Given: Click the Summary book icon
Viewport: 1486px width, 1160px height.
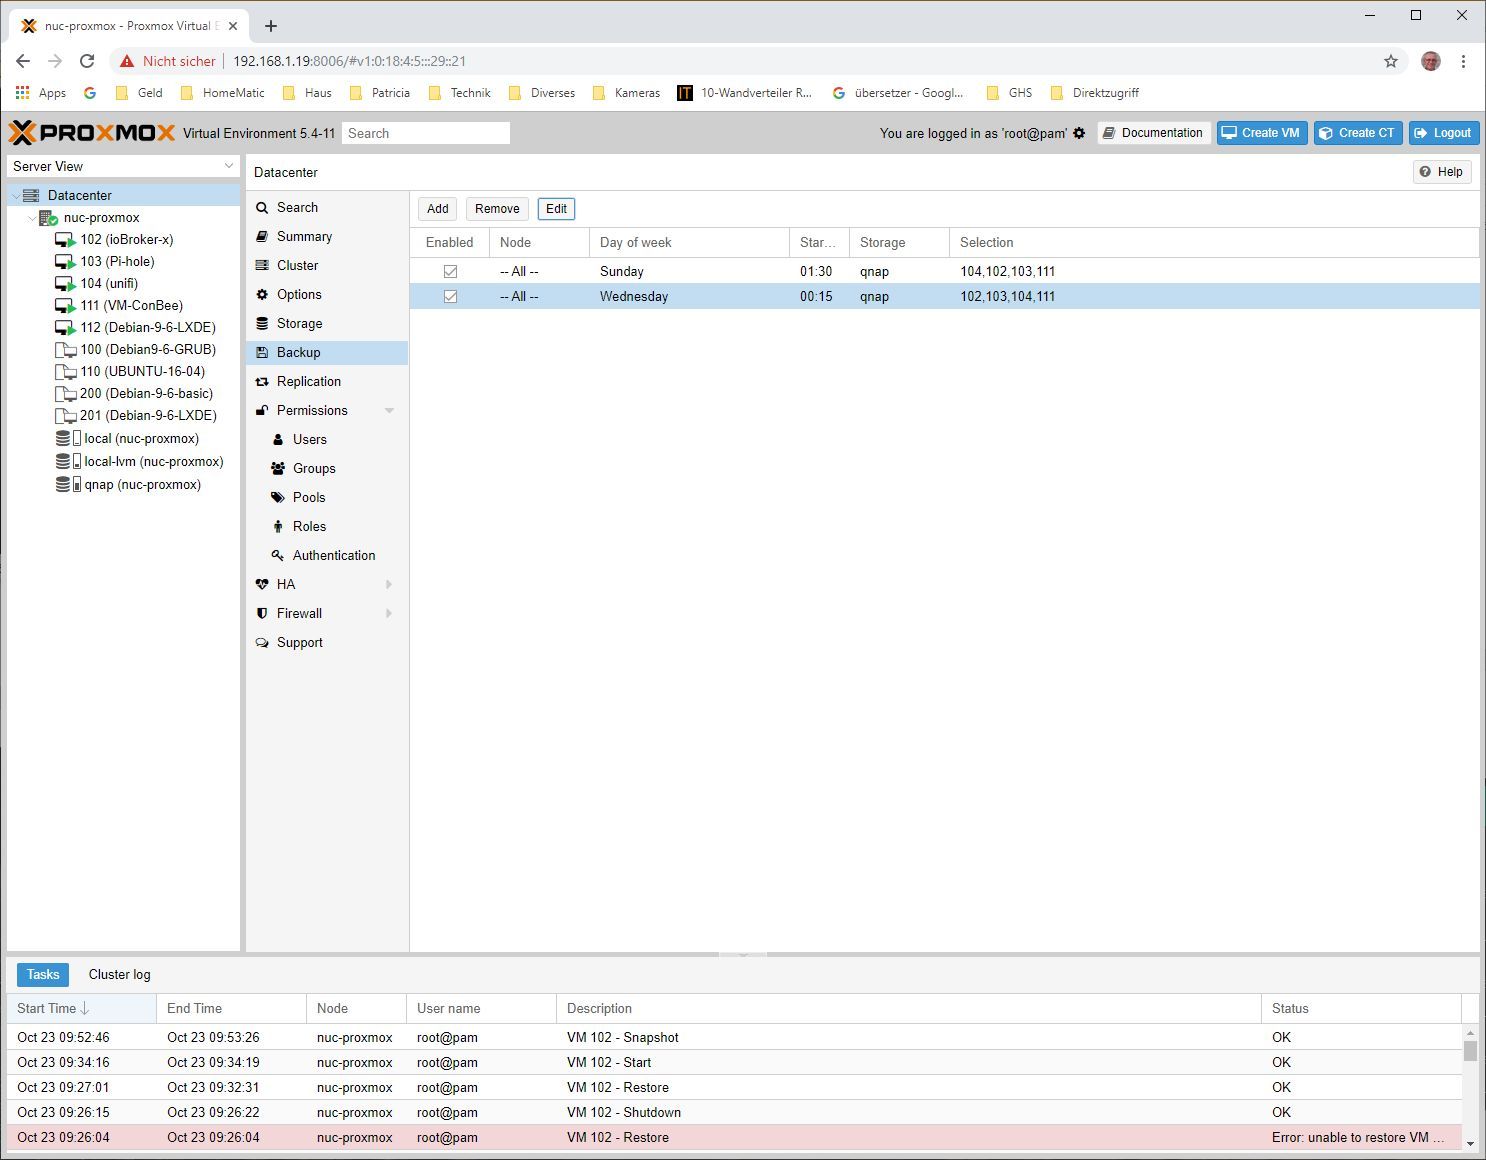Looking at the screenshot, I should (x=262, y=236).
